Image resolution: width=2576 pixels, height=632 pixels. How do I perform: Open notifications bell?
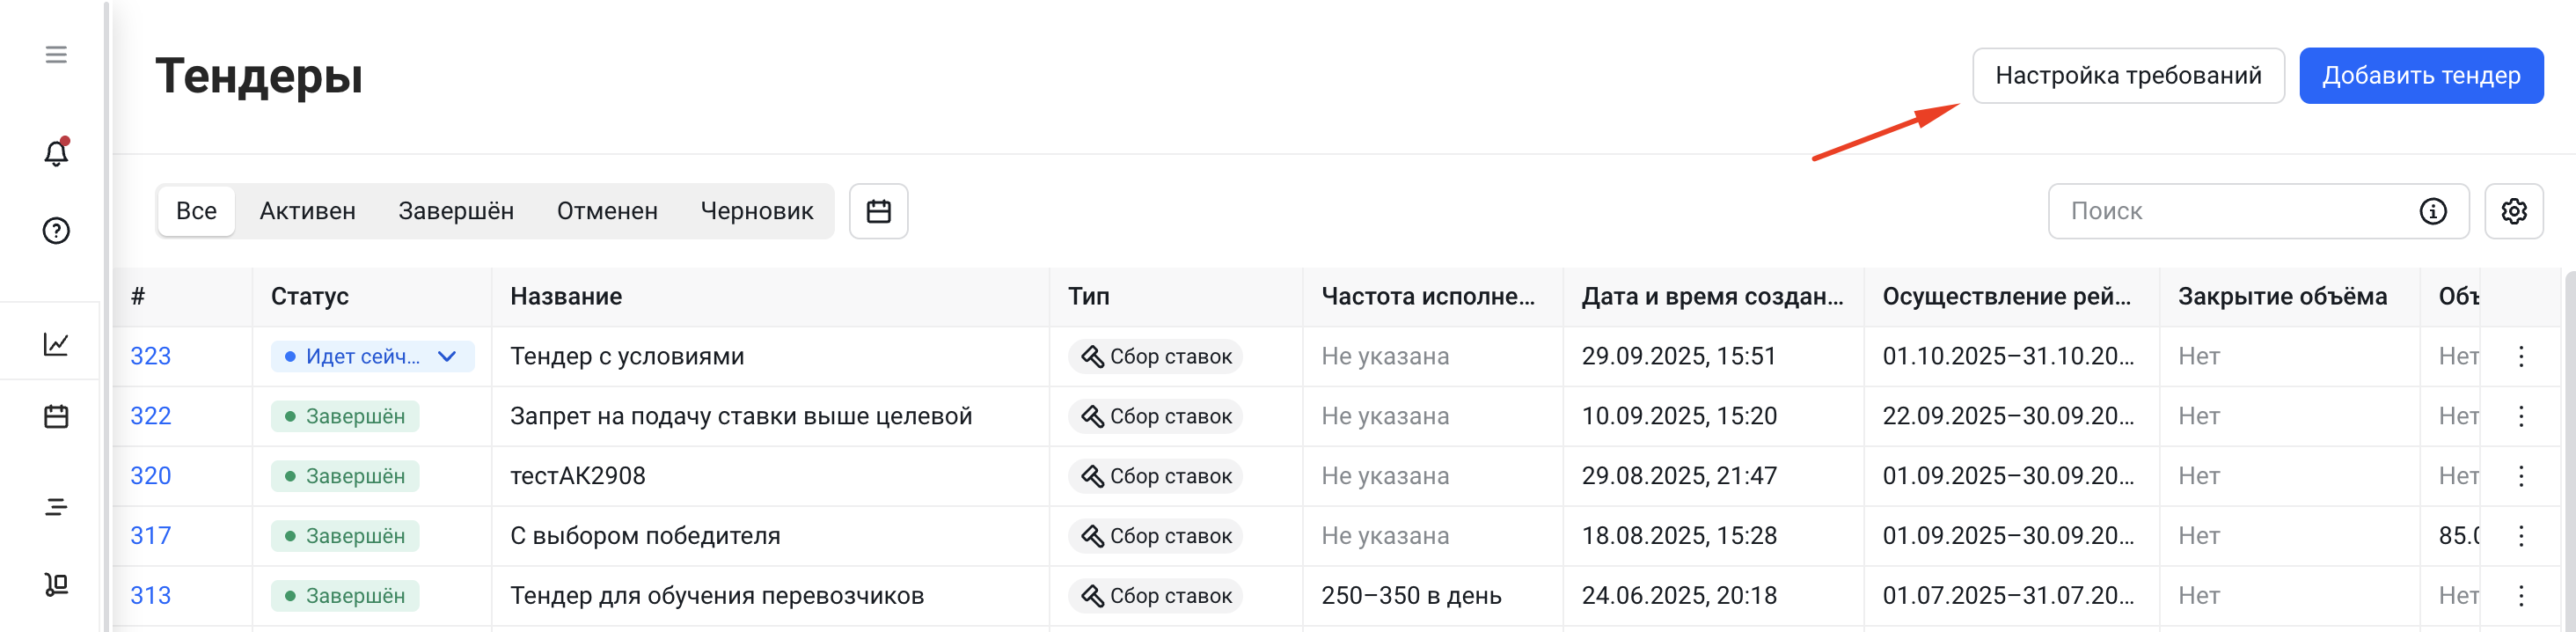click(56, 153)
